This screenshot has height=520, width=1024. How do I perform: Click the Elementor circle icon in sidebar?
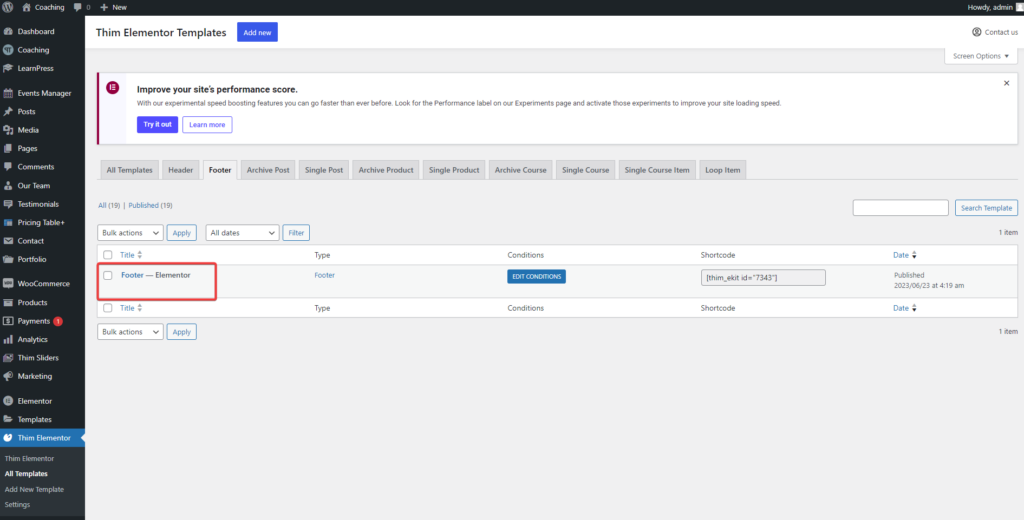8,401
